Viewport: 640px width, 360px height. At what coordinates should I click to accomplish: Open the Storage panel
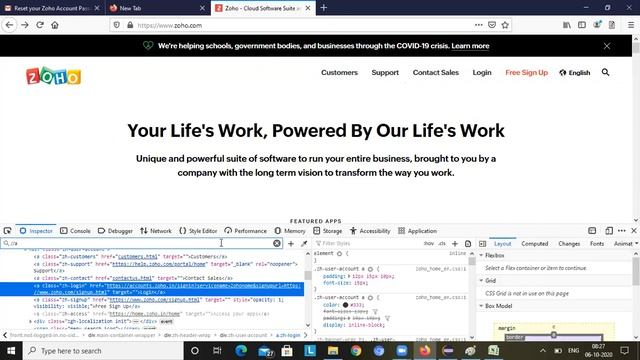(x=328, y=231)
